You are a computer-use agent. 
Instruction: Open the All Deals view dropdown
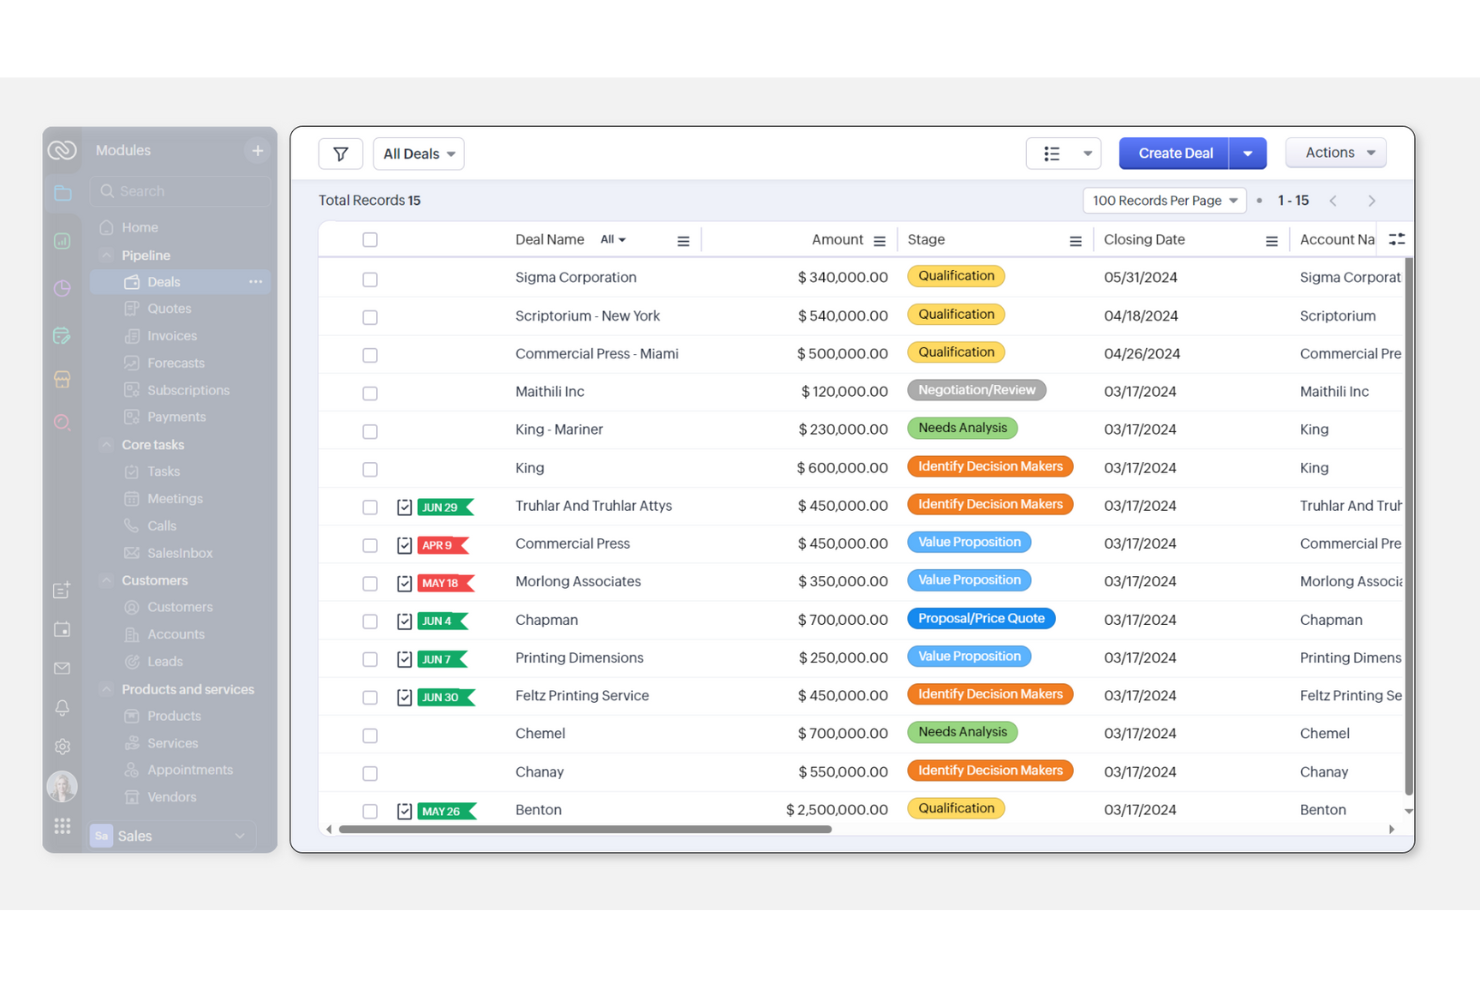click(x=418, y=153)
